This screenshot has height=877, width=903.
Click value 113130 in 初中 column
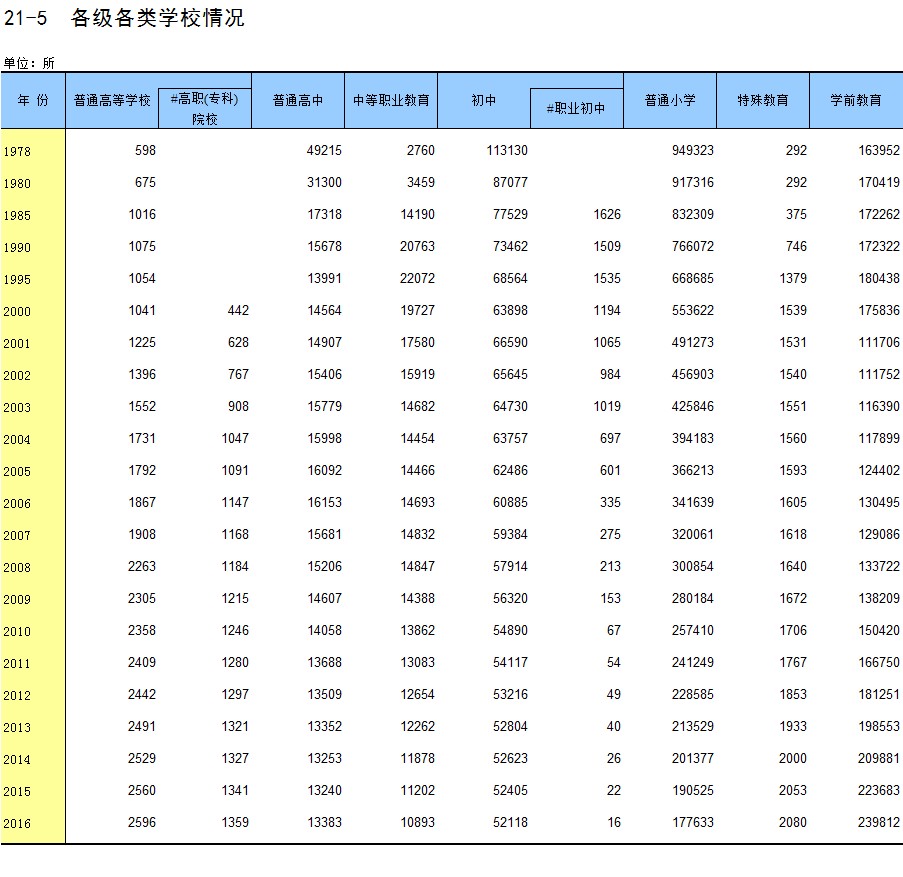tap(507, 150)
